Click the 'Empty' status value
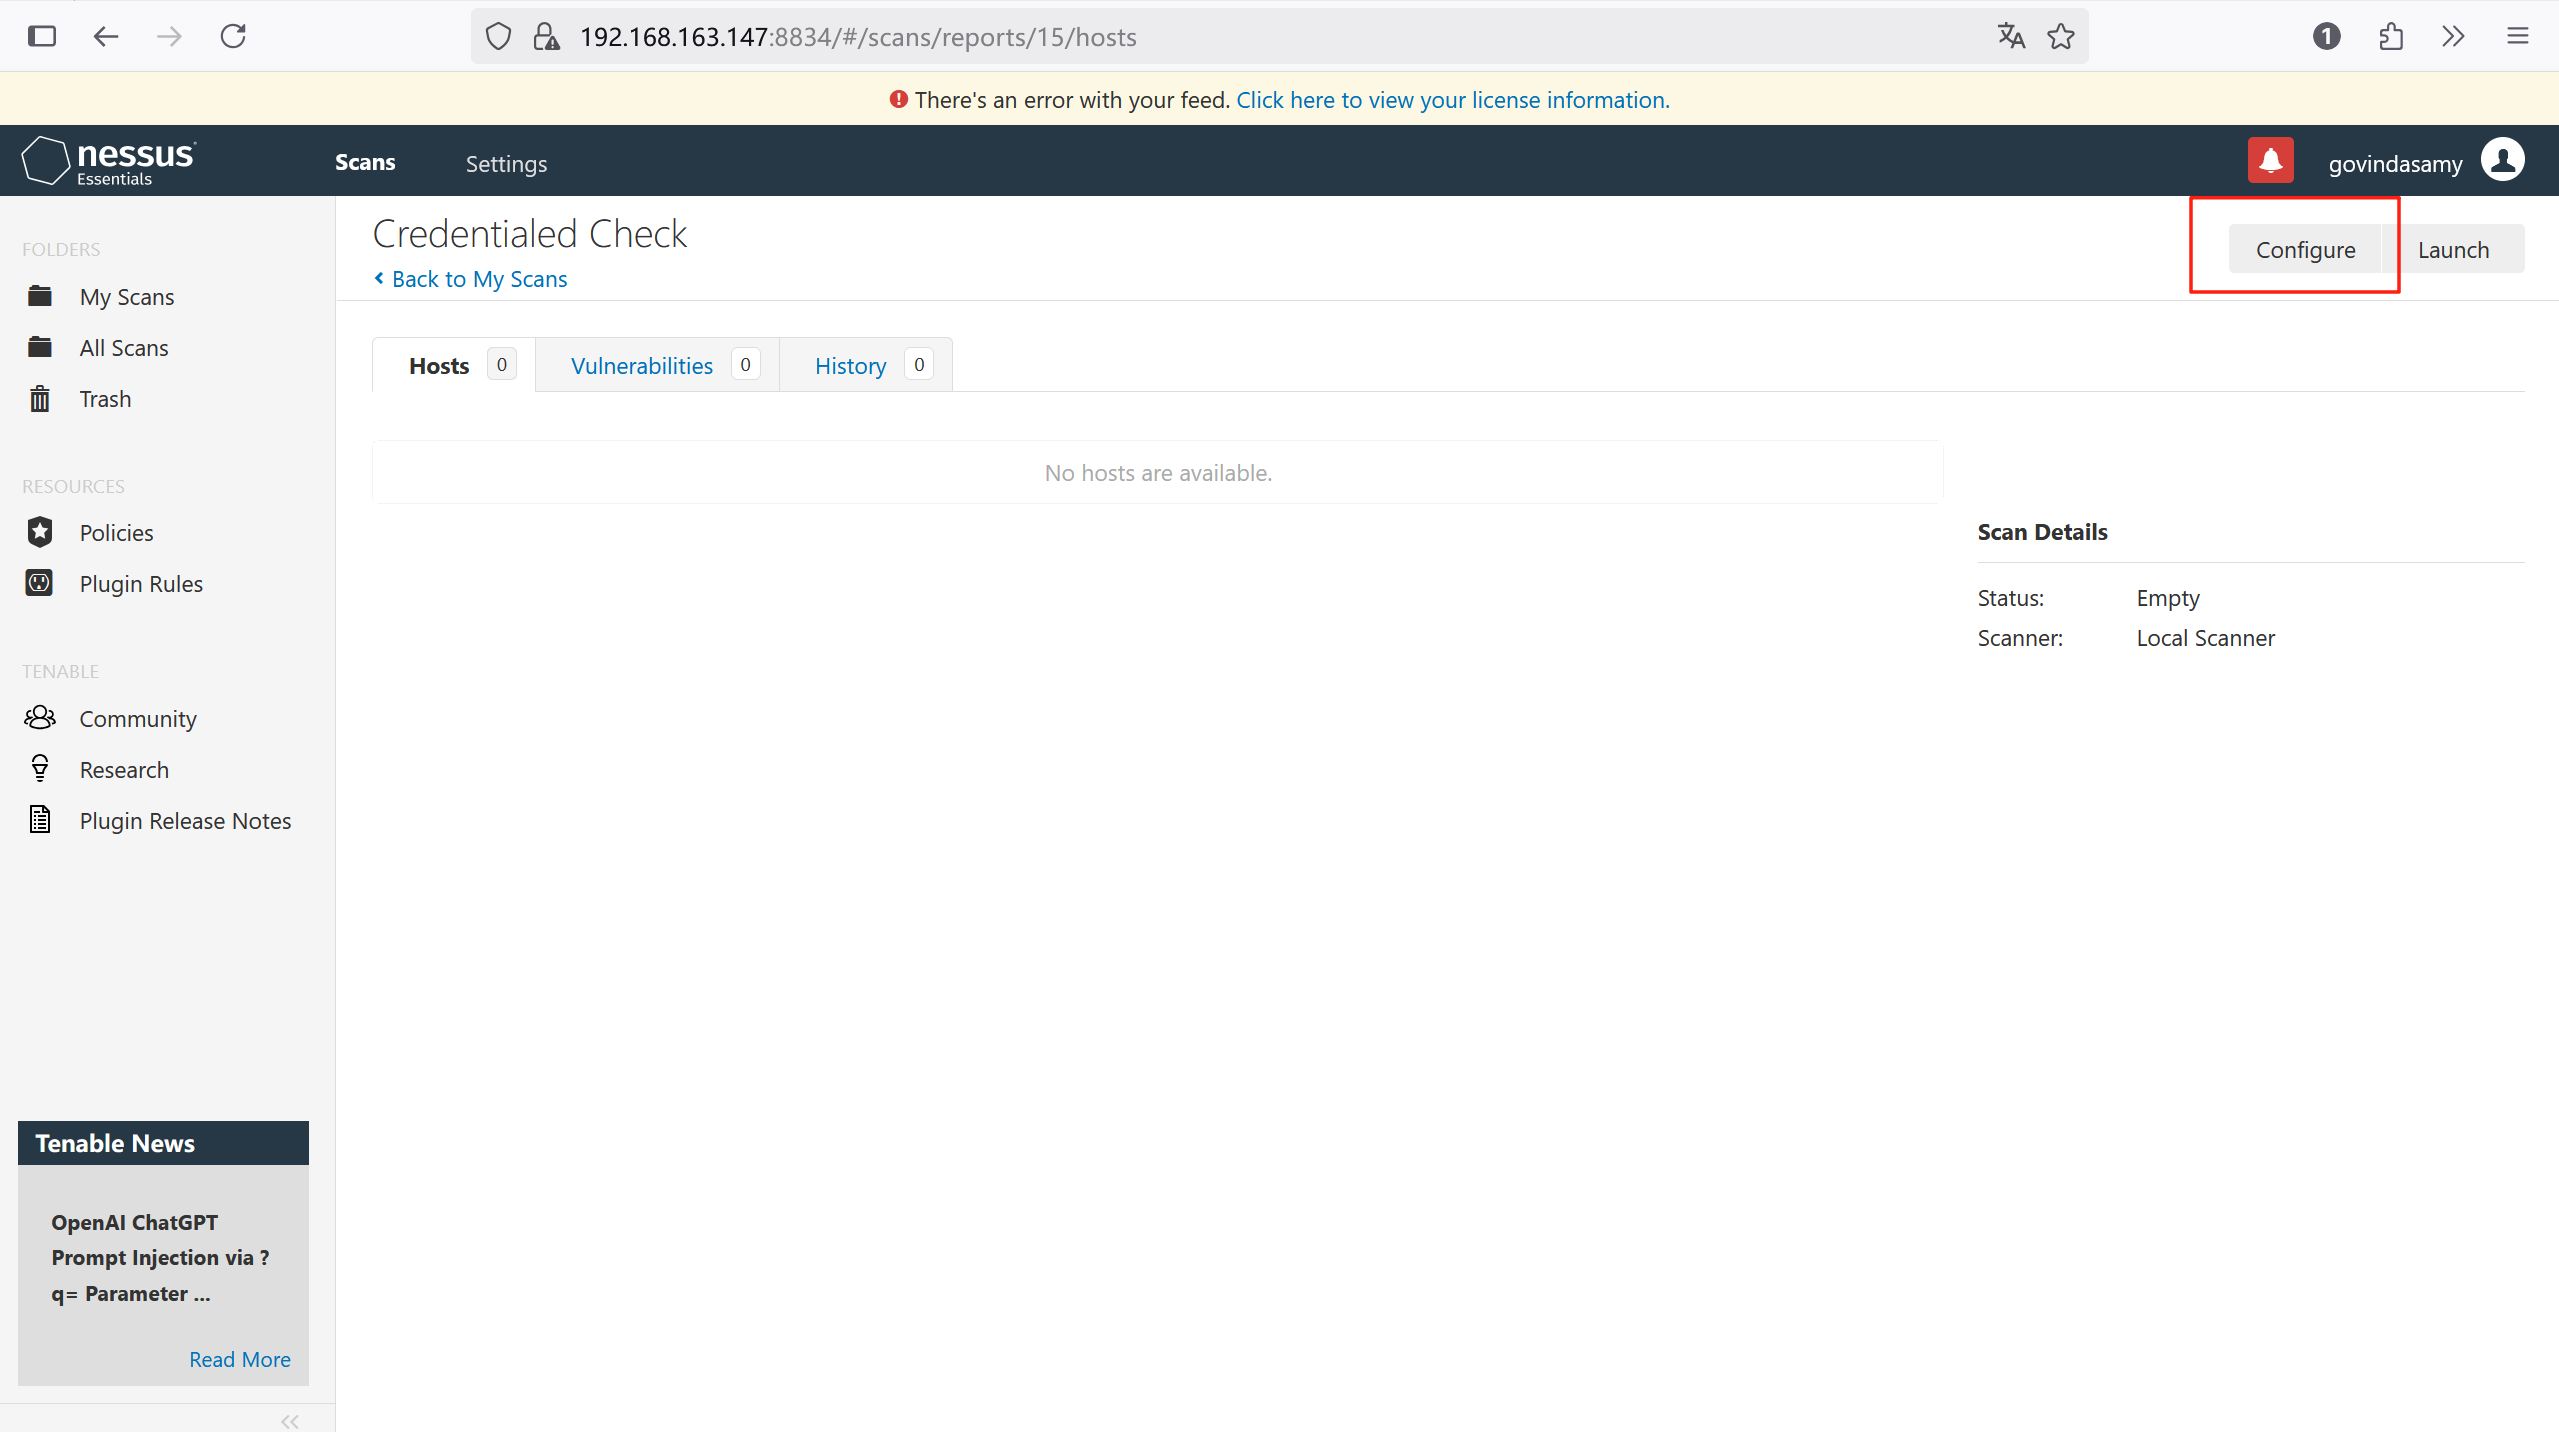 tap(2168, 598)
